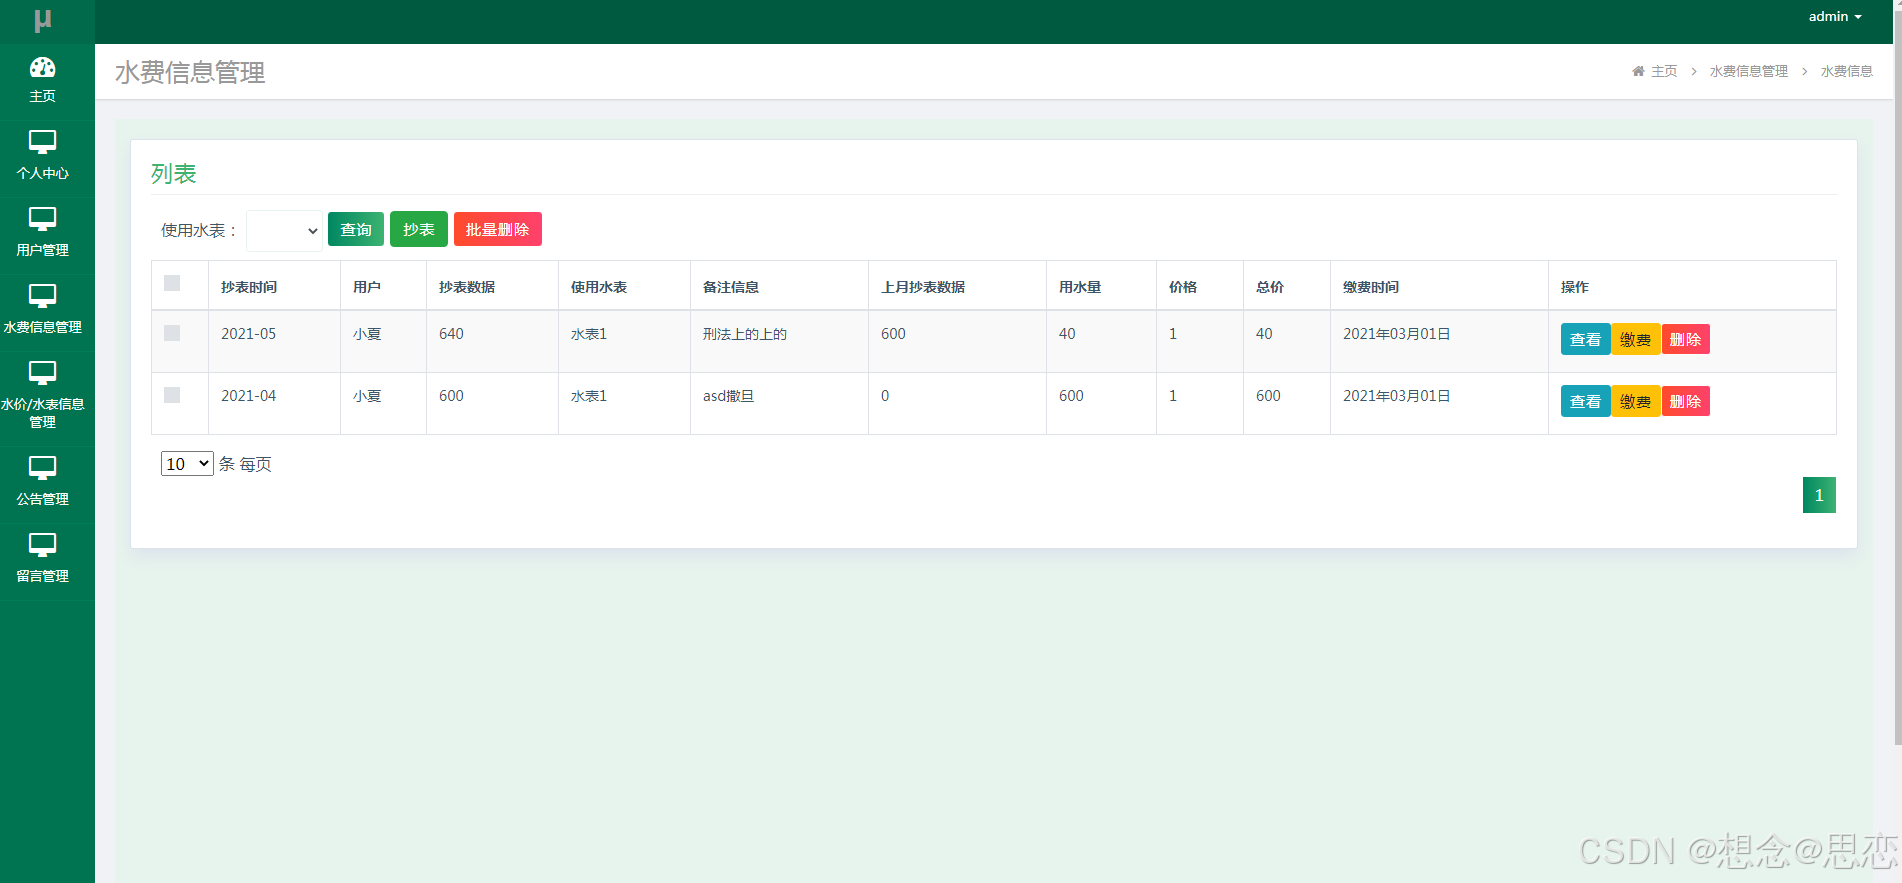Click the 查询 search button
Screen dimensions: 1902x883
point(356,229)
